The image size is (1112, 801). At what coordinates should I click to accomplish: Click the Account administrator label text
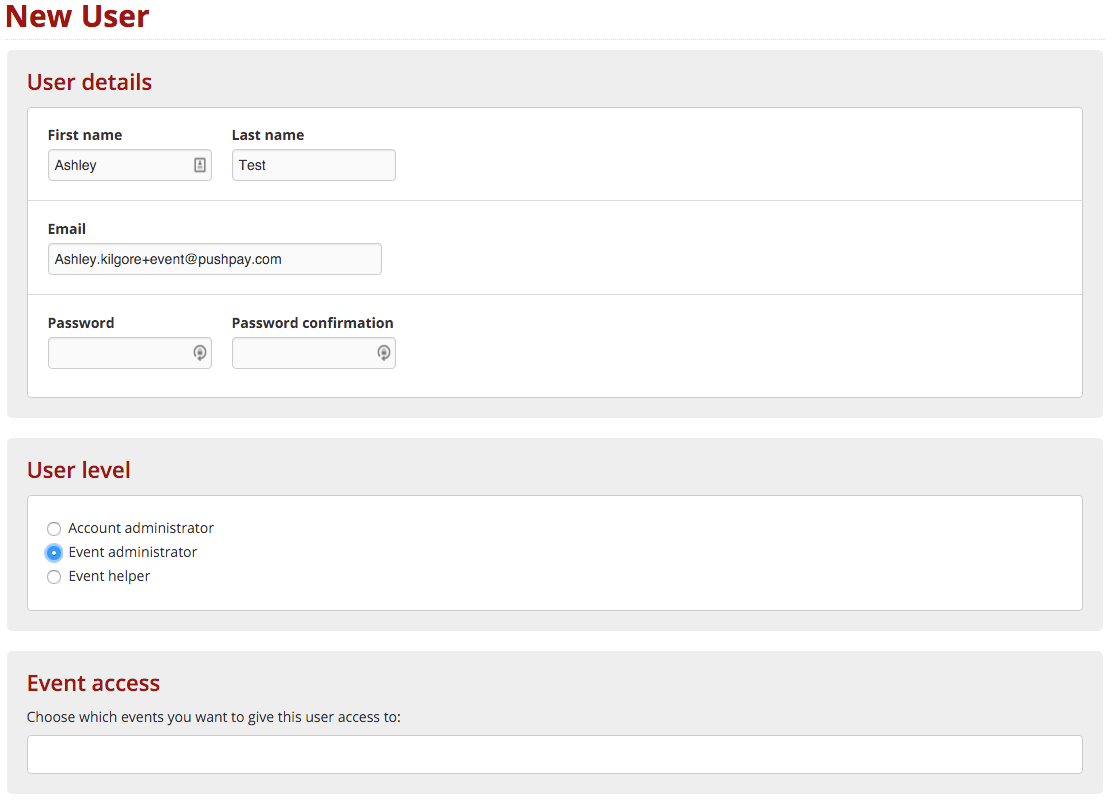pyautogui.click(x=141, y=528)
